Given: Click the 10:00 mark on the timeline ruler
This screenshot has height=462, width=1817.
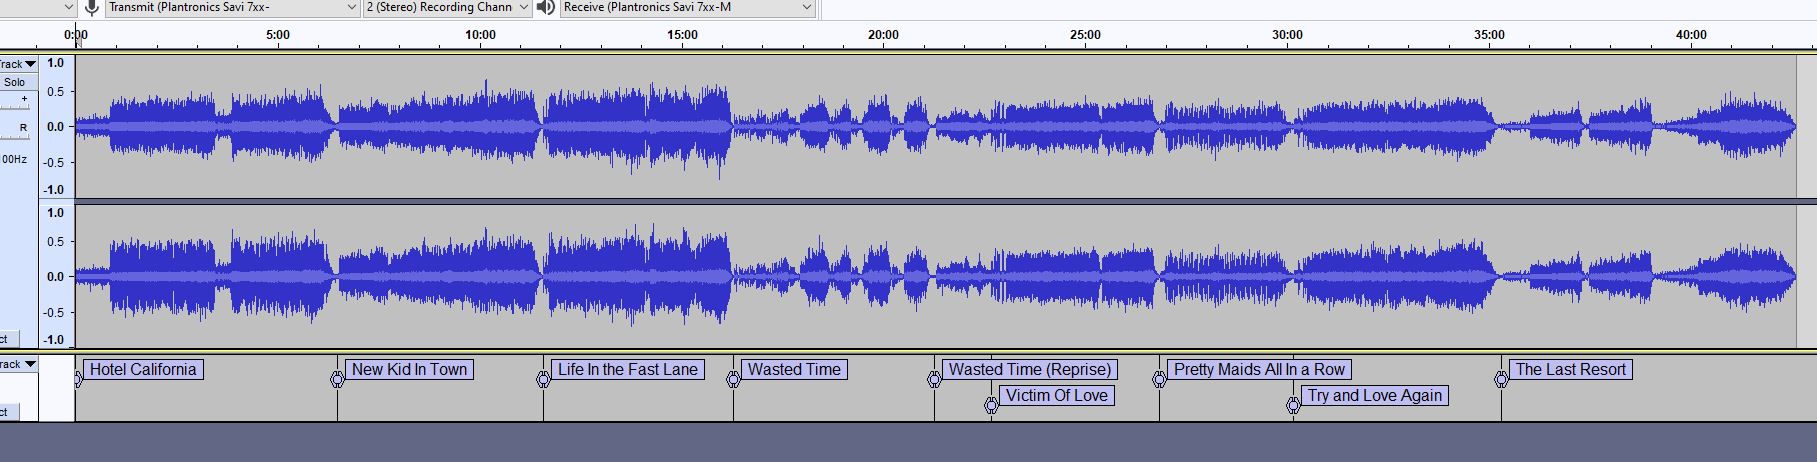Looking at the screenshot, I should [x=480, y=35].
